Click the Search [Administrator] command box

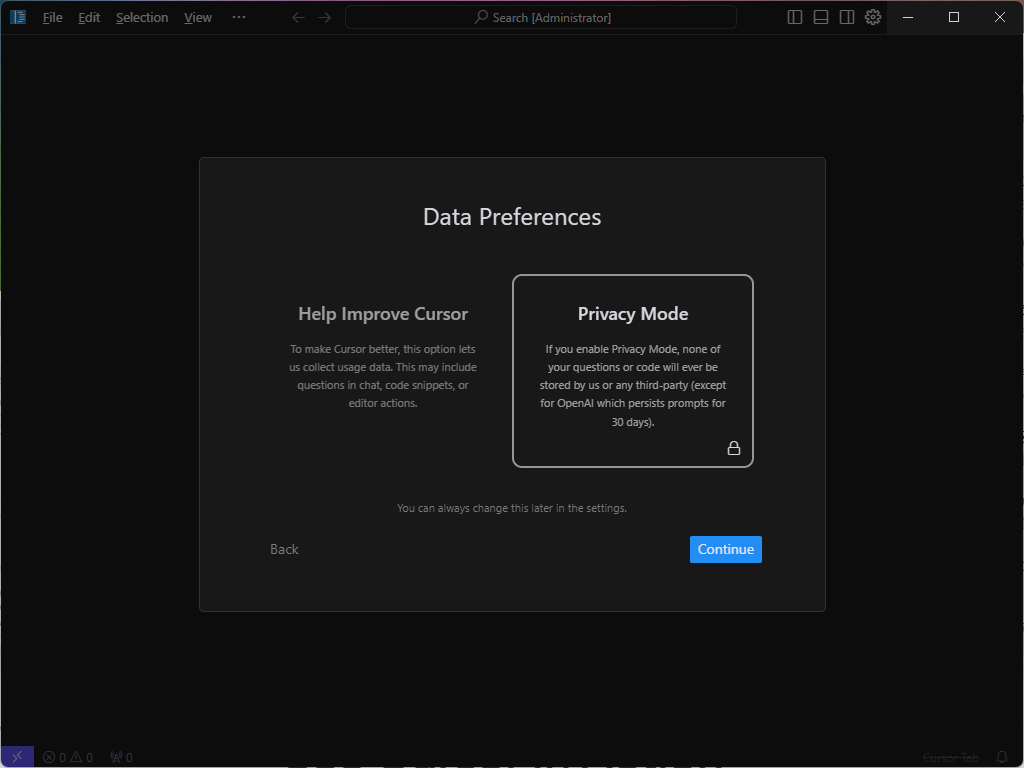pos(541,18)
